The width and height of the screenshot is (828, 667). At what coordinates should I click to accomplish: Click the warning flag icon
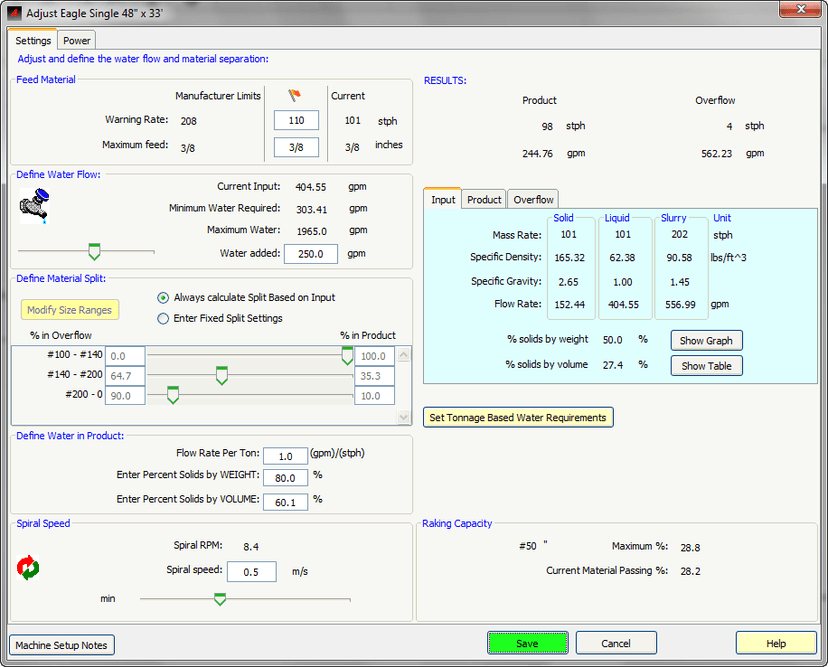(294, 96)
